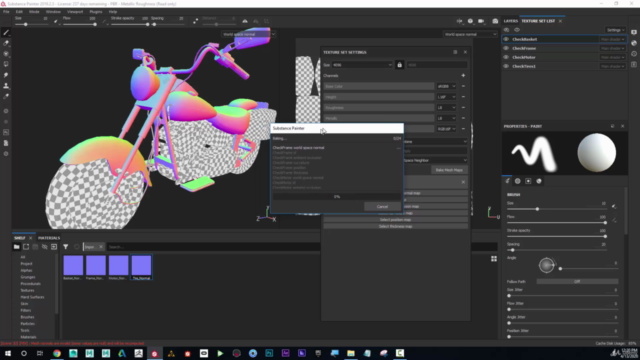The image size is (640, 360).
Task: Open Base Color format dropdown
Action: [x=446, y=86]
